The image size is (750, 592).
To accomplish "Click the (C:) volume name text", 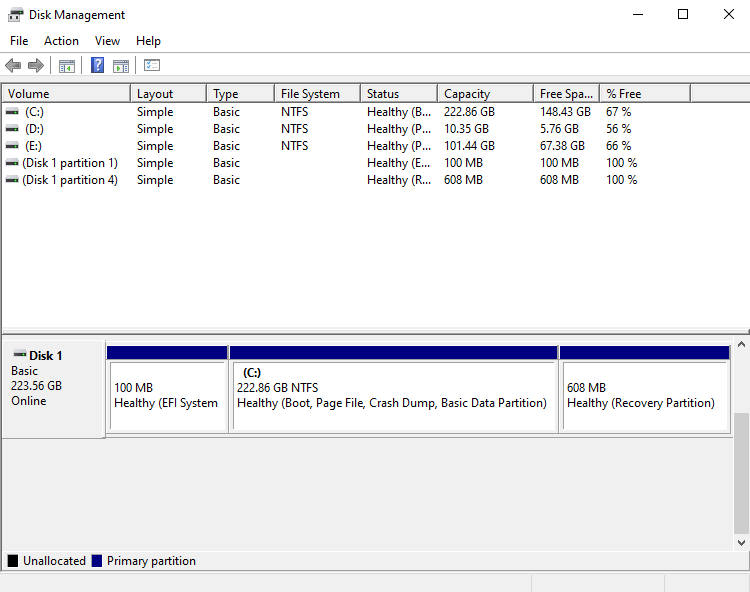I will (34, 112).
